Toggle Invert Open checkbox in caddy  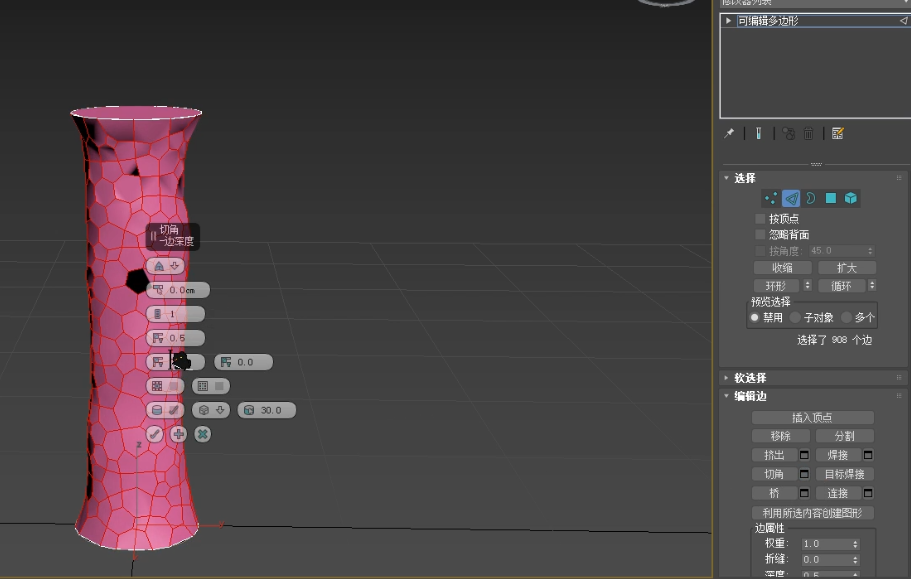point(219,386)
